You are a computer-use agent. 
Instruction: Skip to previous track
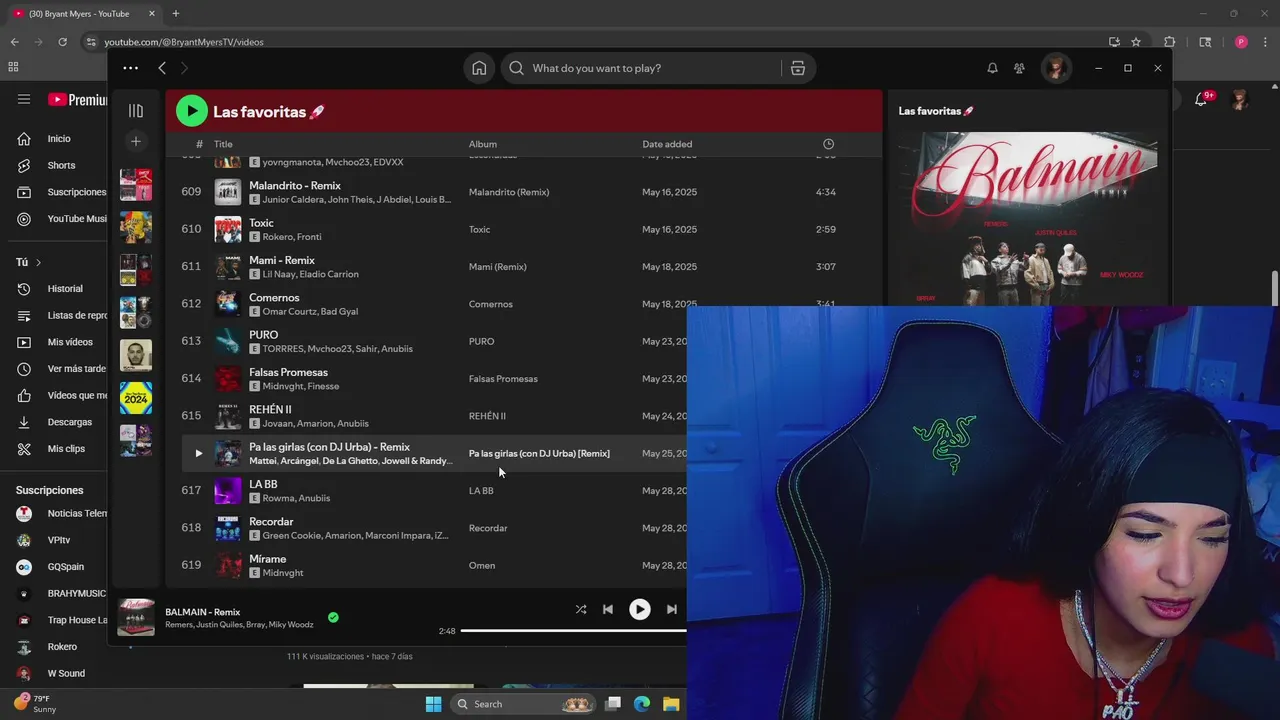[x=607, y=609]
